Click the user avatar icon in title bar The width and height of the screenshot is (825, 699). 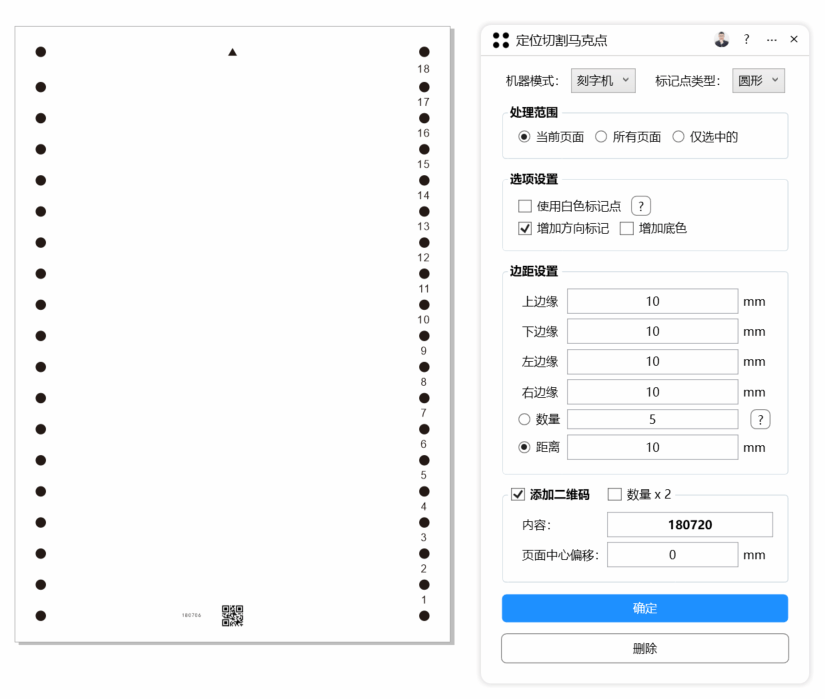pos(722,40)
